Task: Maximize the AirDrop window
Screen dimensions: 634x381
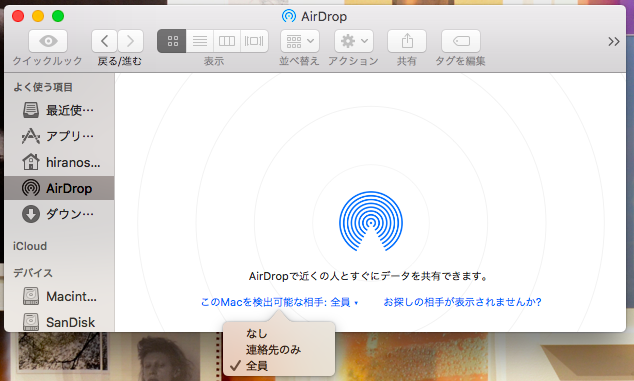Action: [x=58, y=16]
